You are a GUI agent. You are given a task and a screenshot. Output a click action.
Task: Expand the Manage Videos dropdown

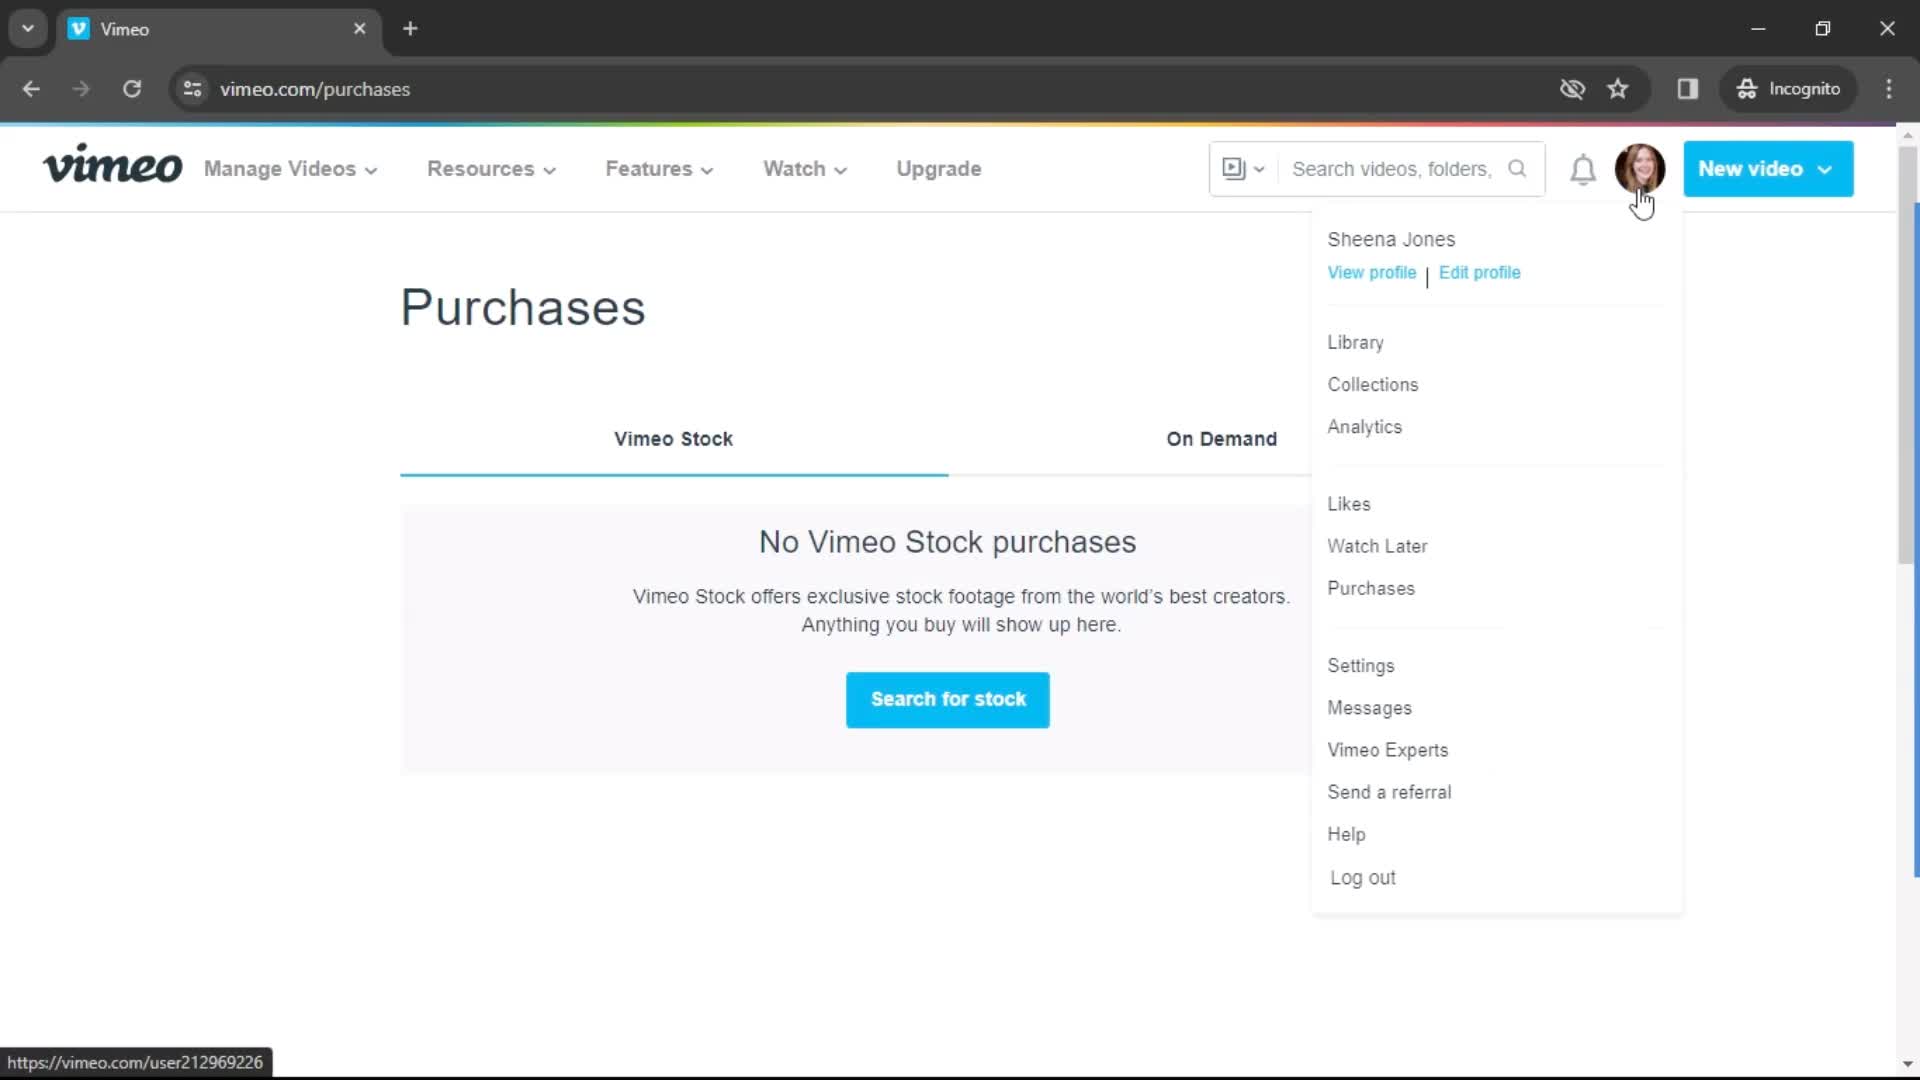pos(290,169)
